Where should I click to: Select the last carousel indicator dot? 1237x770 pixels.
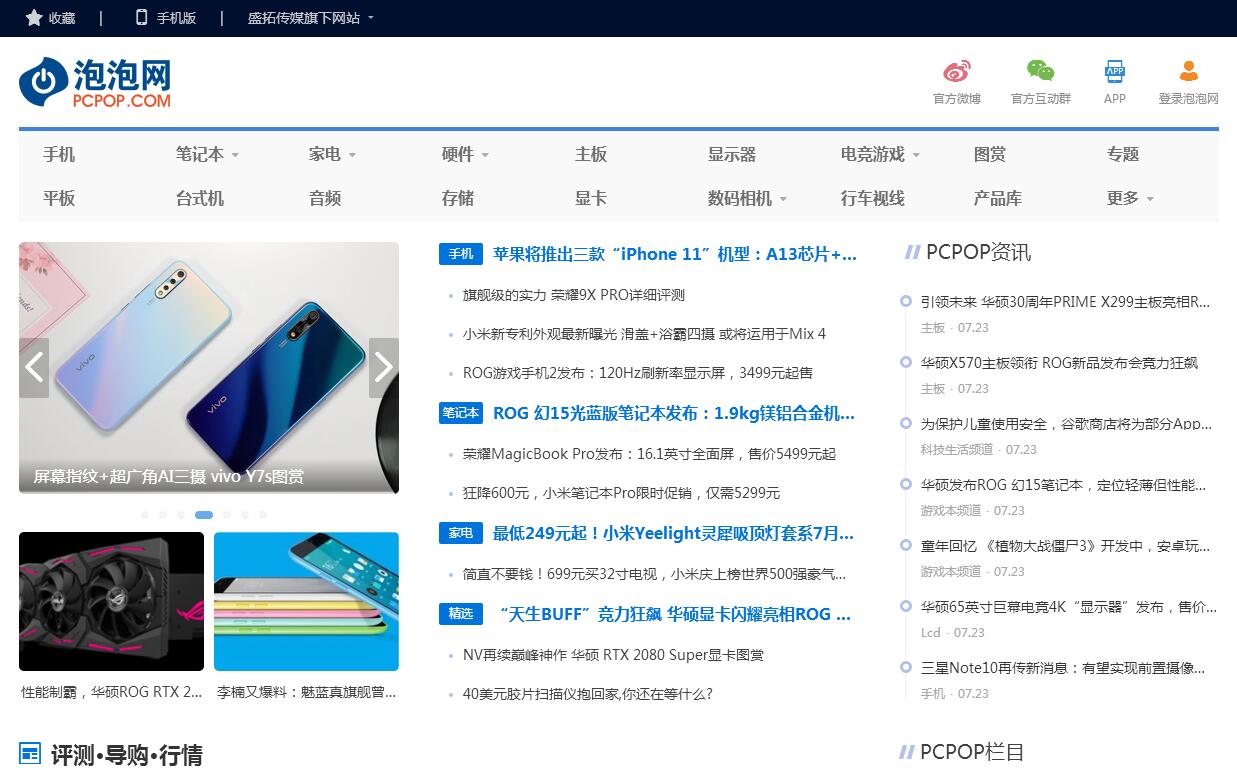[263, 515]
